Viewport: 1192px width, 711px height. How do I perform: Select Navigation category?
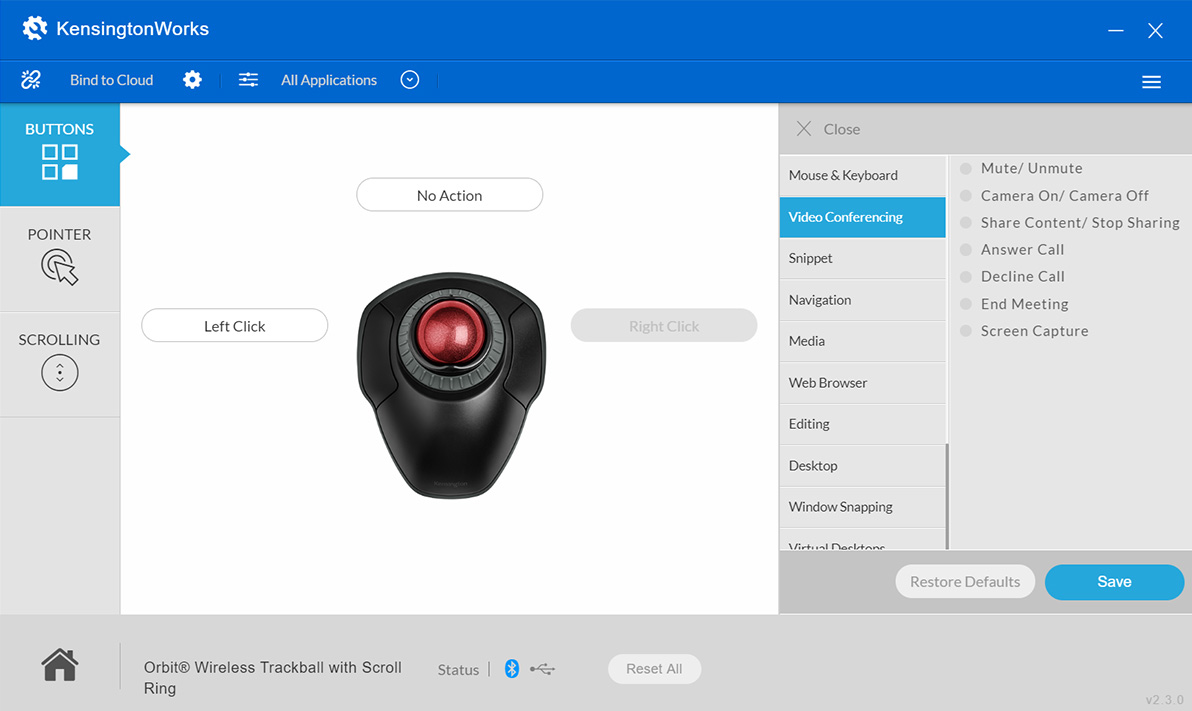tap(862, 300)
